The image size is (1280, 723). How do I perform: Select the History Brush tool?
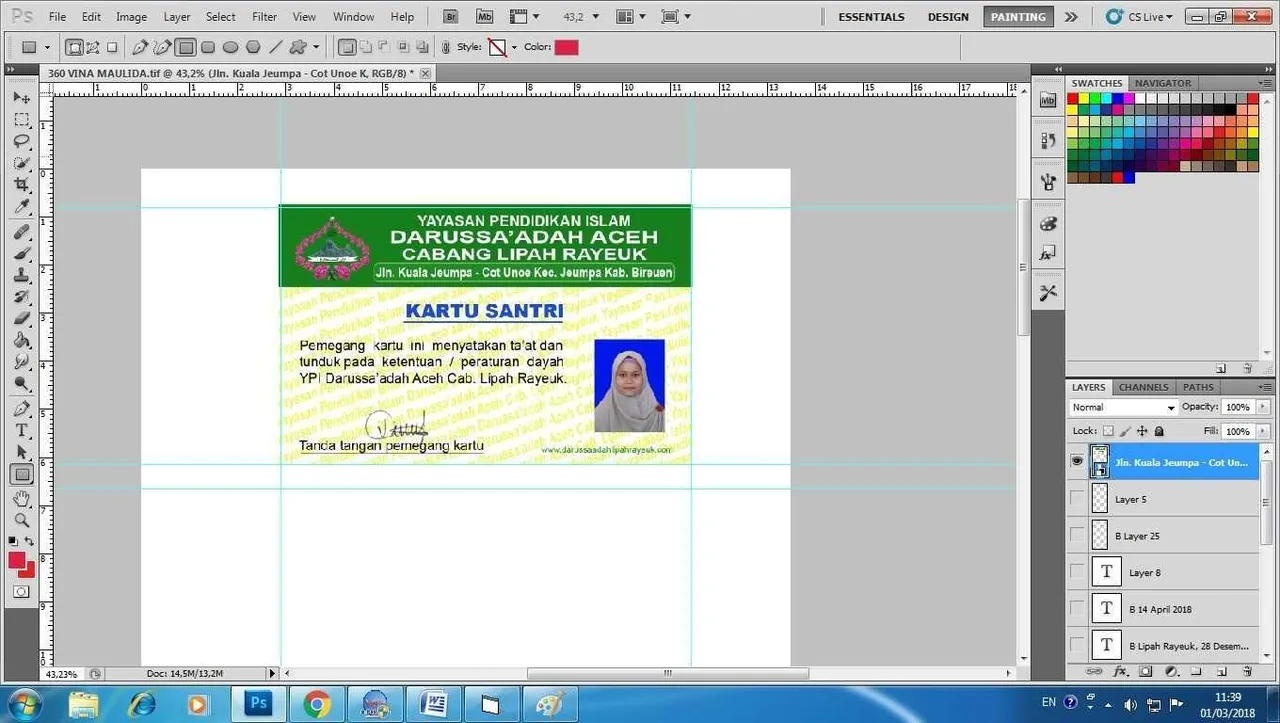[22, 298]
